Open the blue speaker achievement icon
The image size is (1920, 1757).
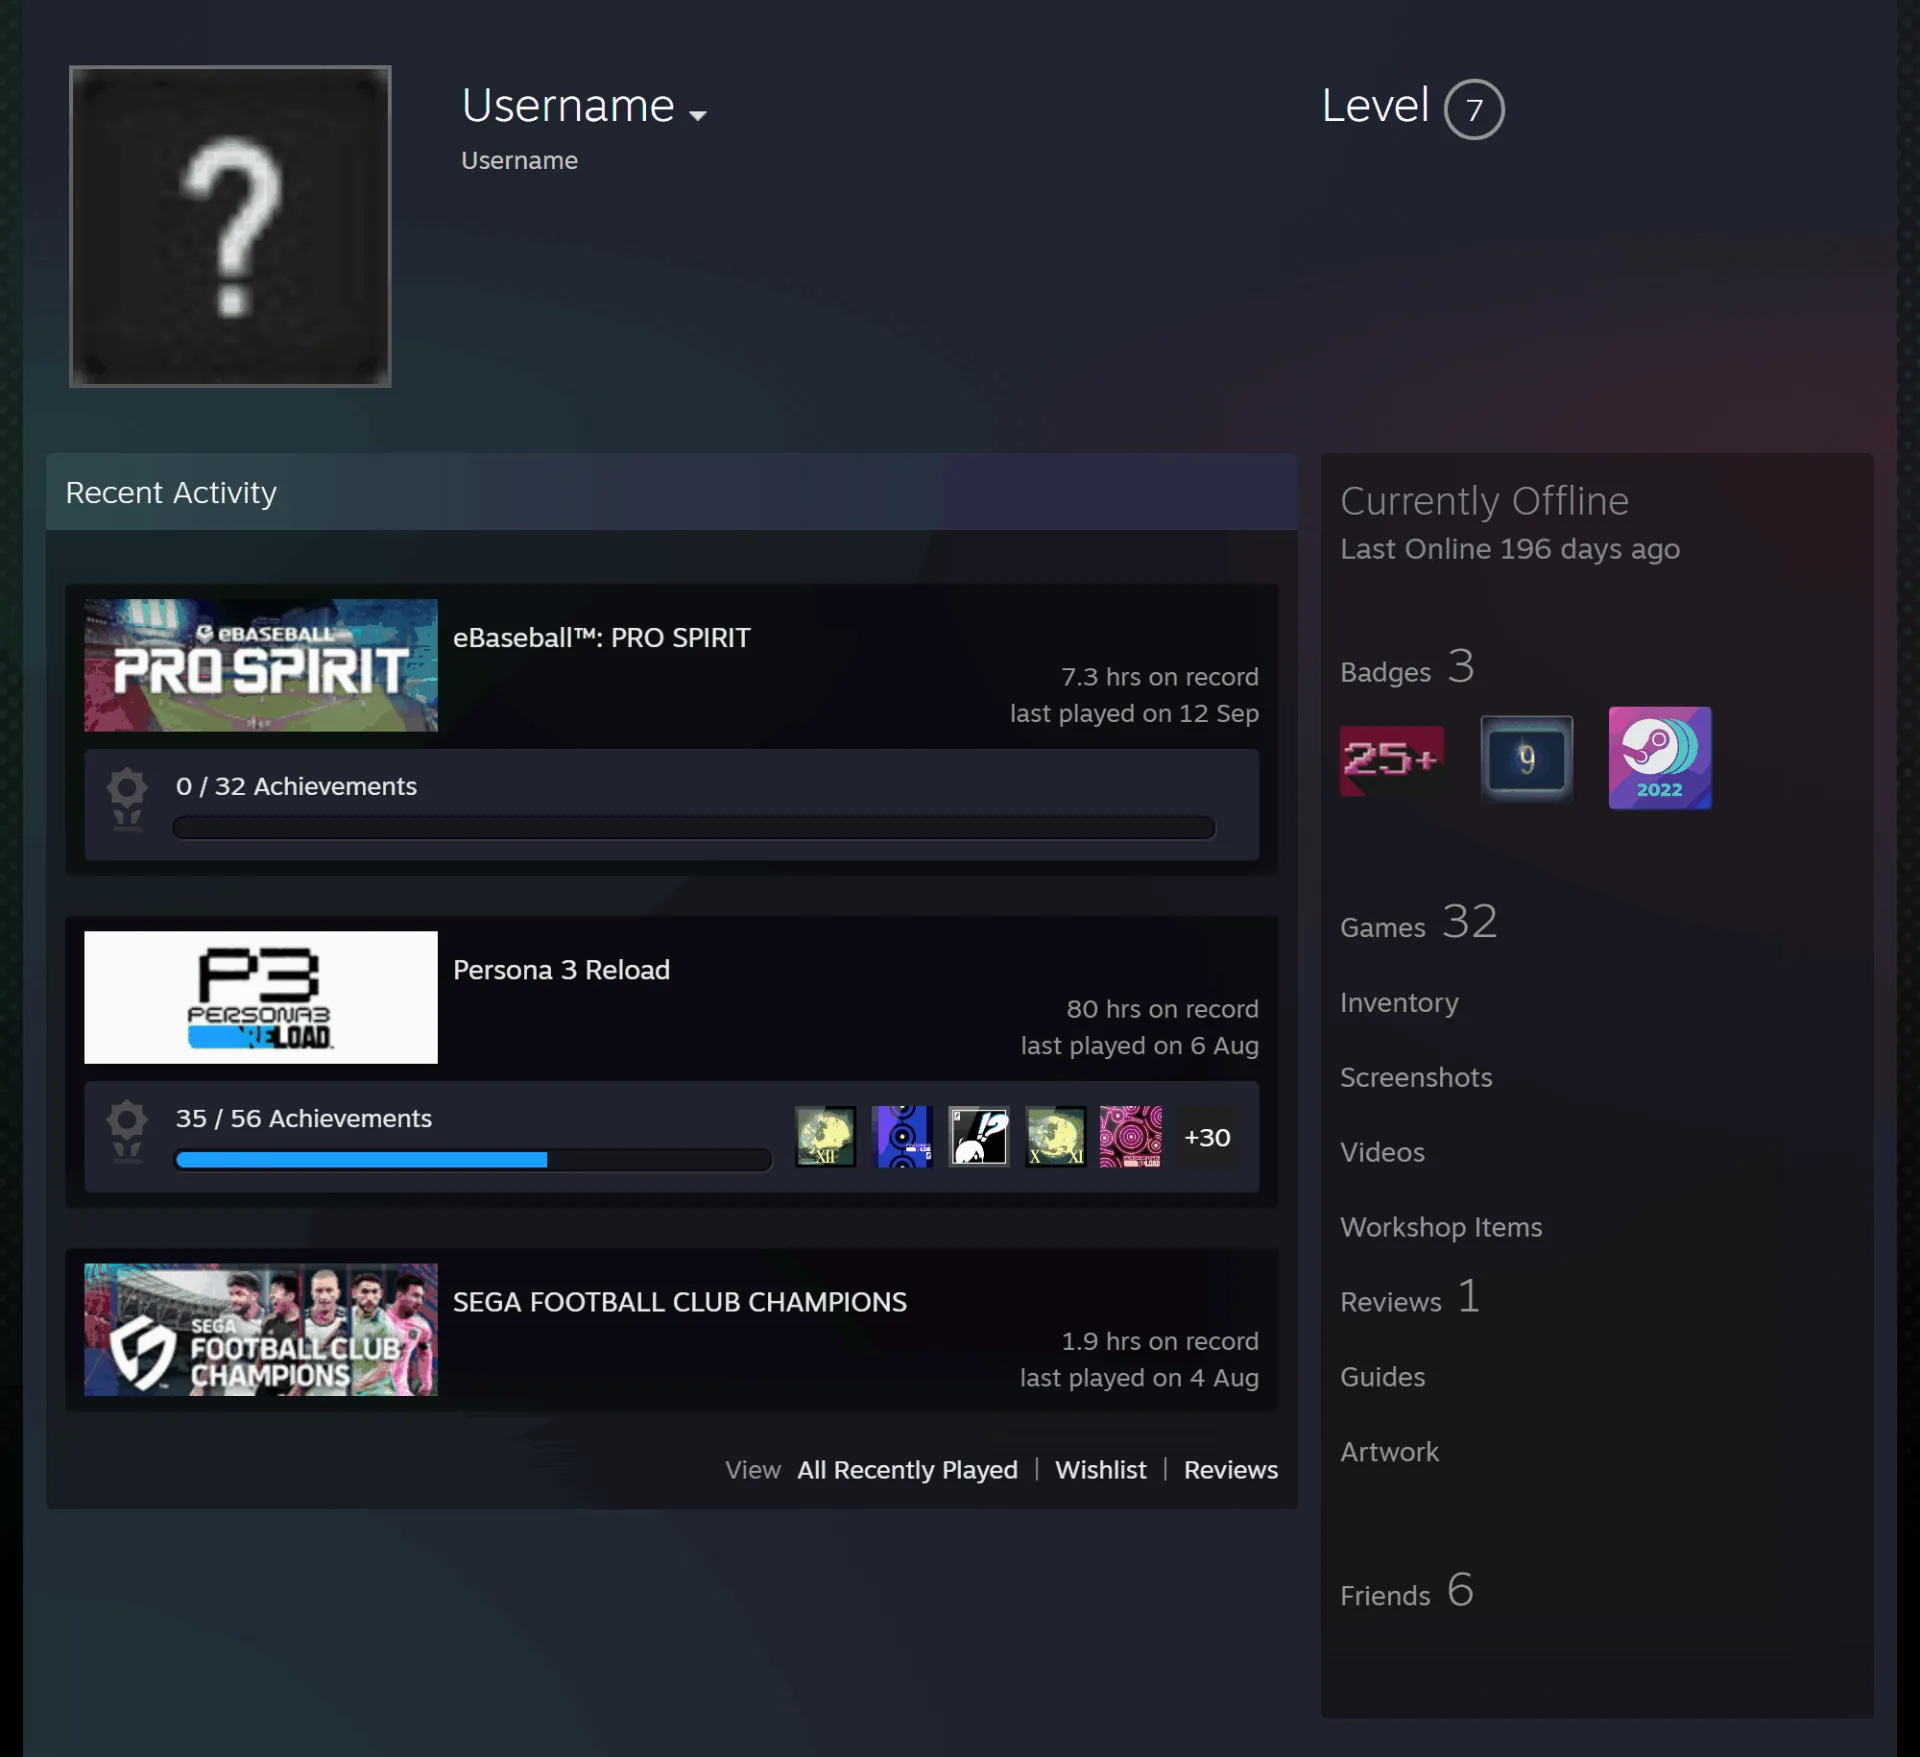902,1136
